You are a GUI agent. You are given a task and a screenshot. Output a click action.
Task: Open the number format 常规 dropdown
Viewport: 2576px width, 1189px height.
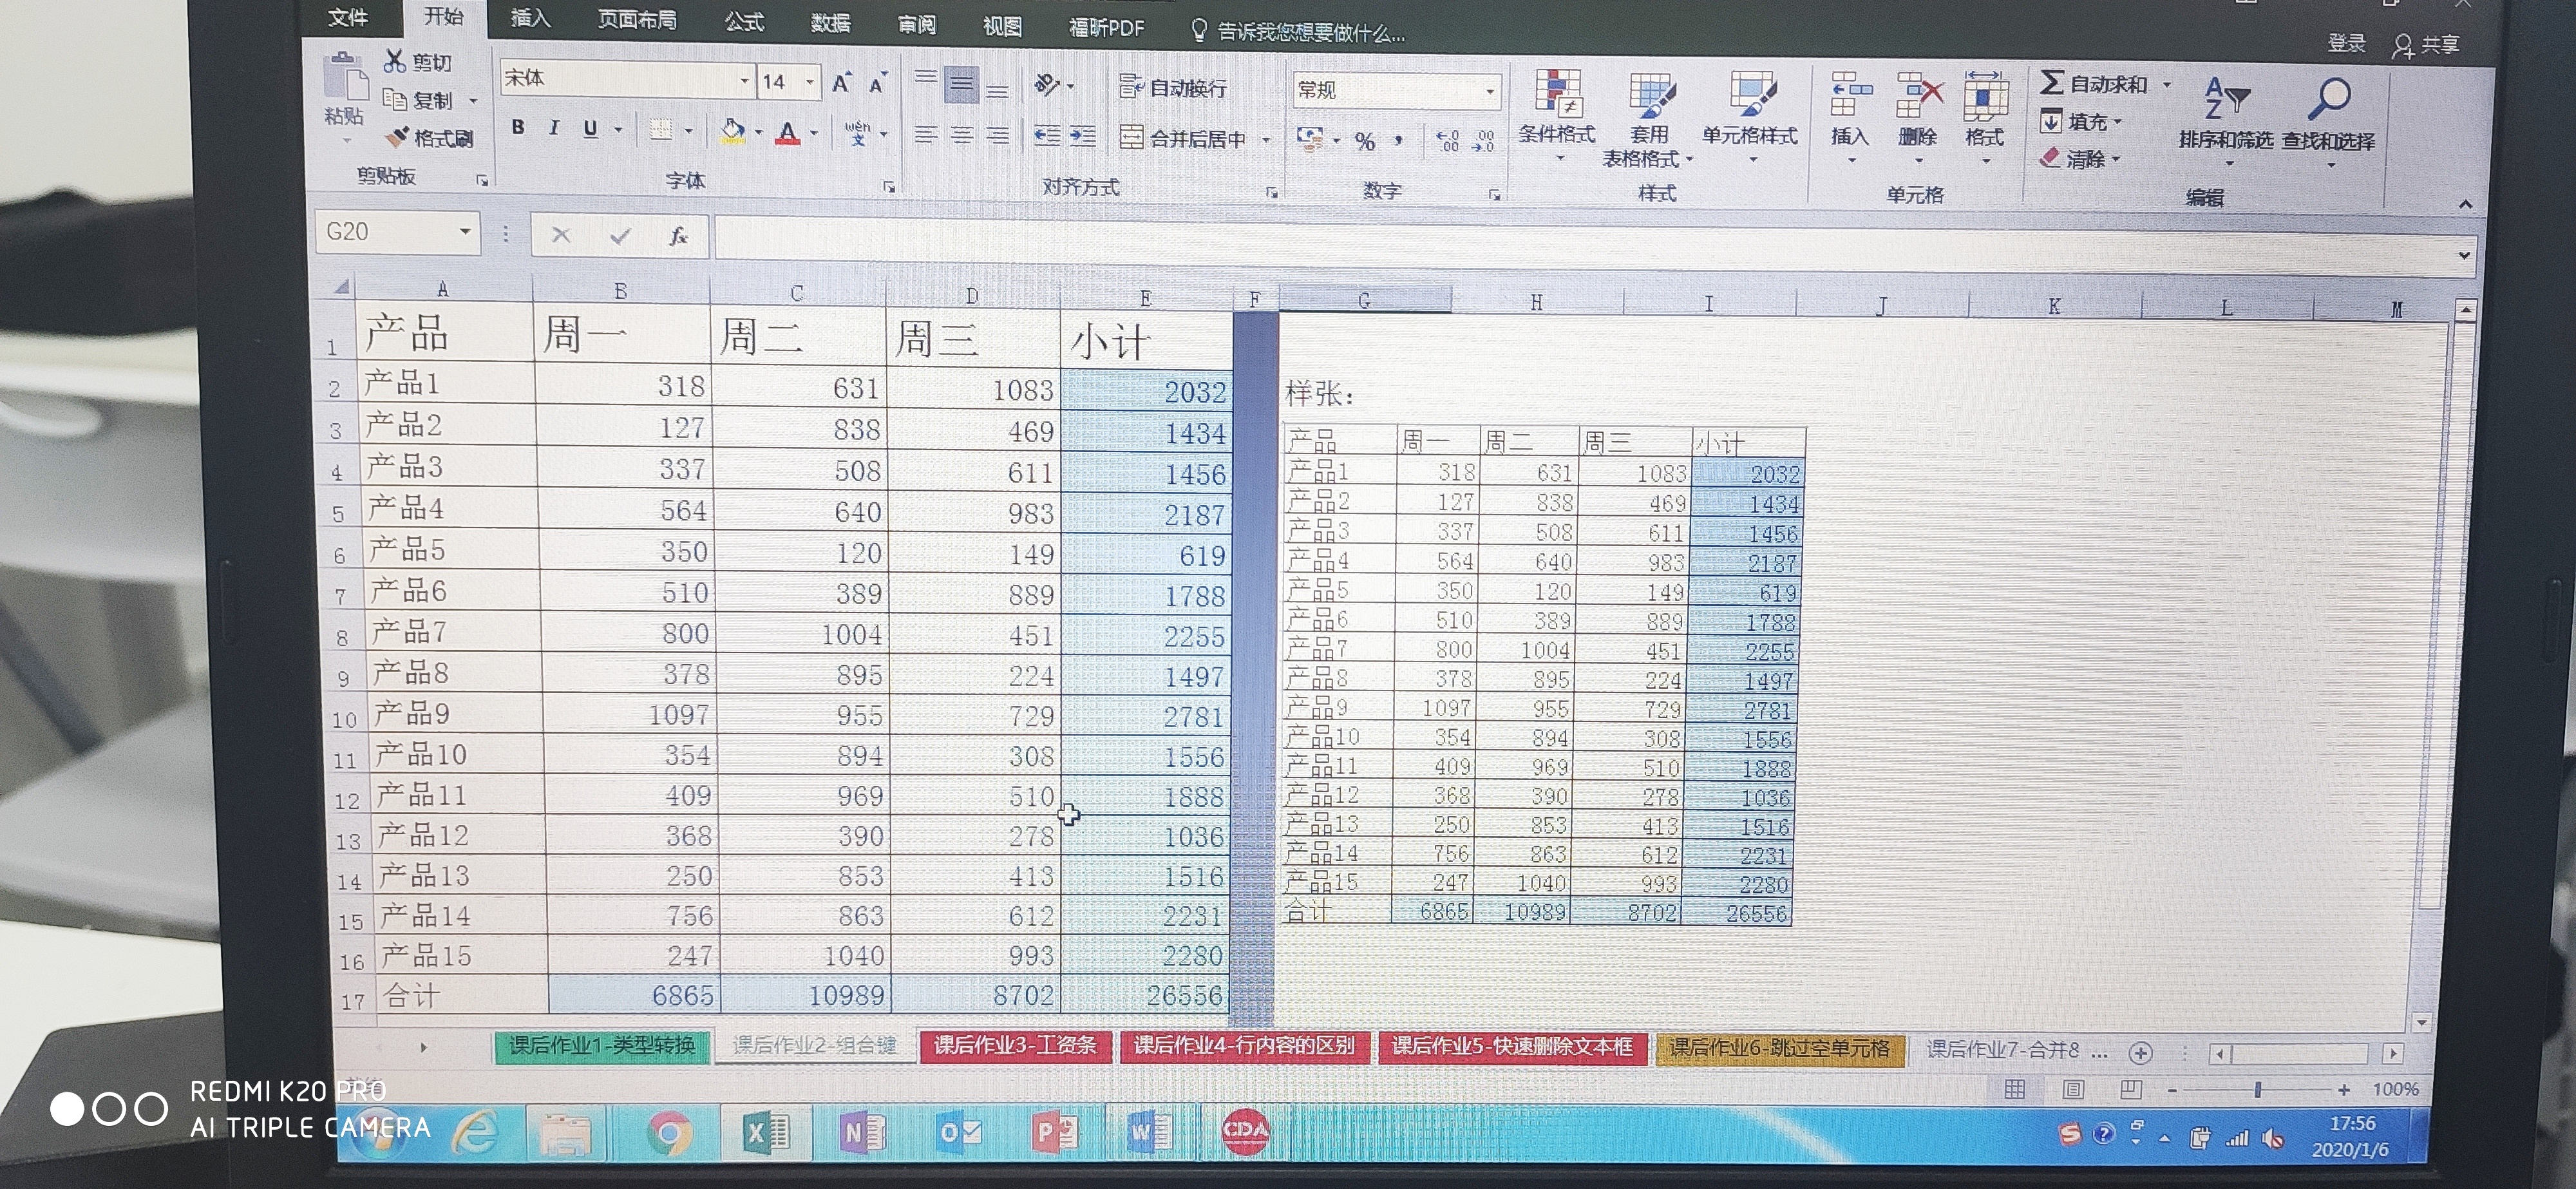[x=1490, y=92]
